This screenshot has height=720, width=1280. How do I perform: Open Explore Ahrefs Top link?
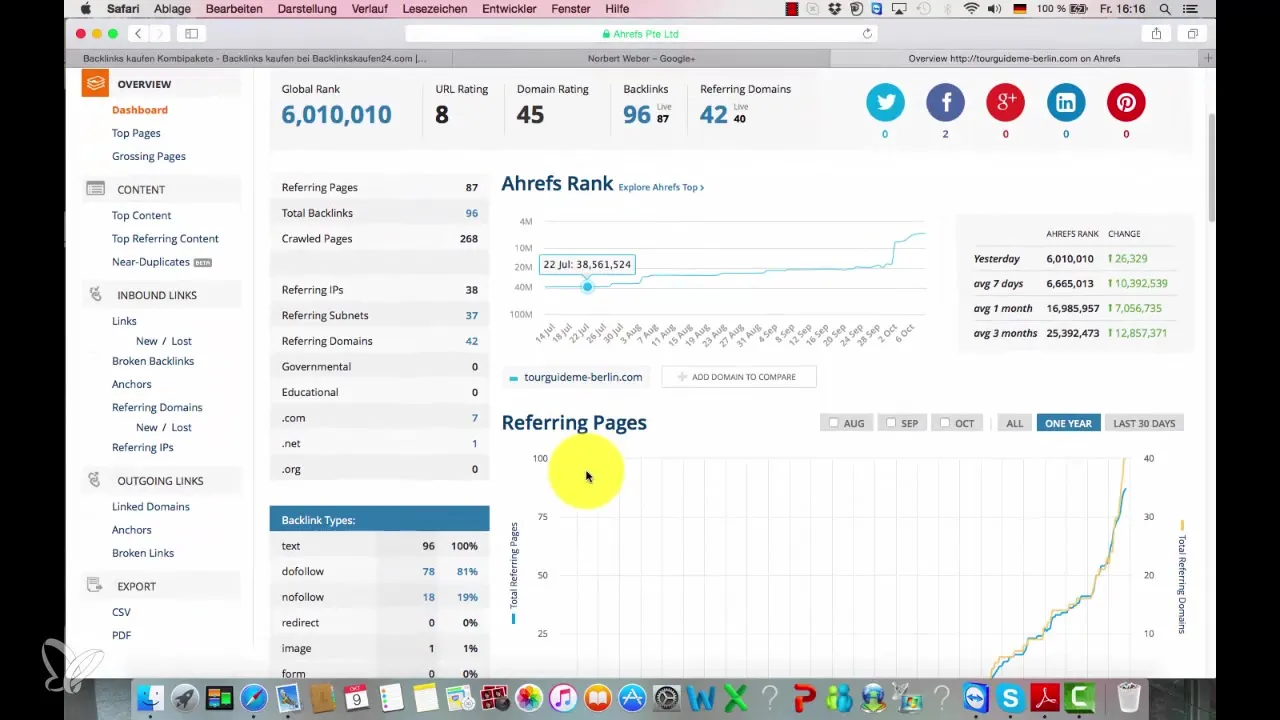point(661,187)
